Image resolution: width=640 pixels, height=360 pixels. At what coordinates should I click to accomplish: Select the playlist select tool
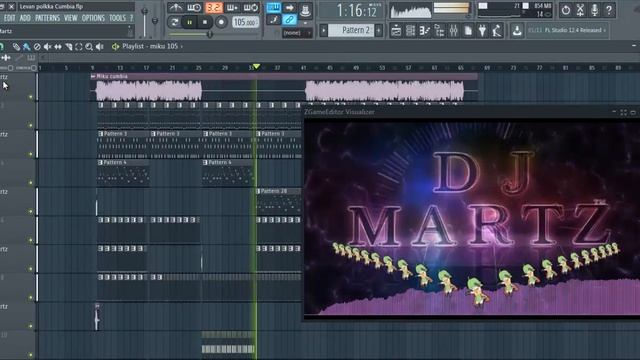[x=79, y=47]
